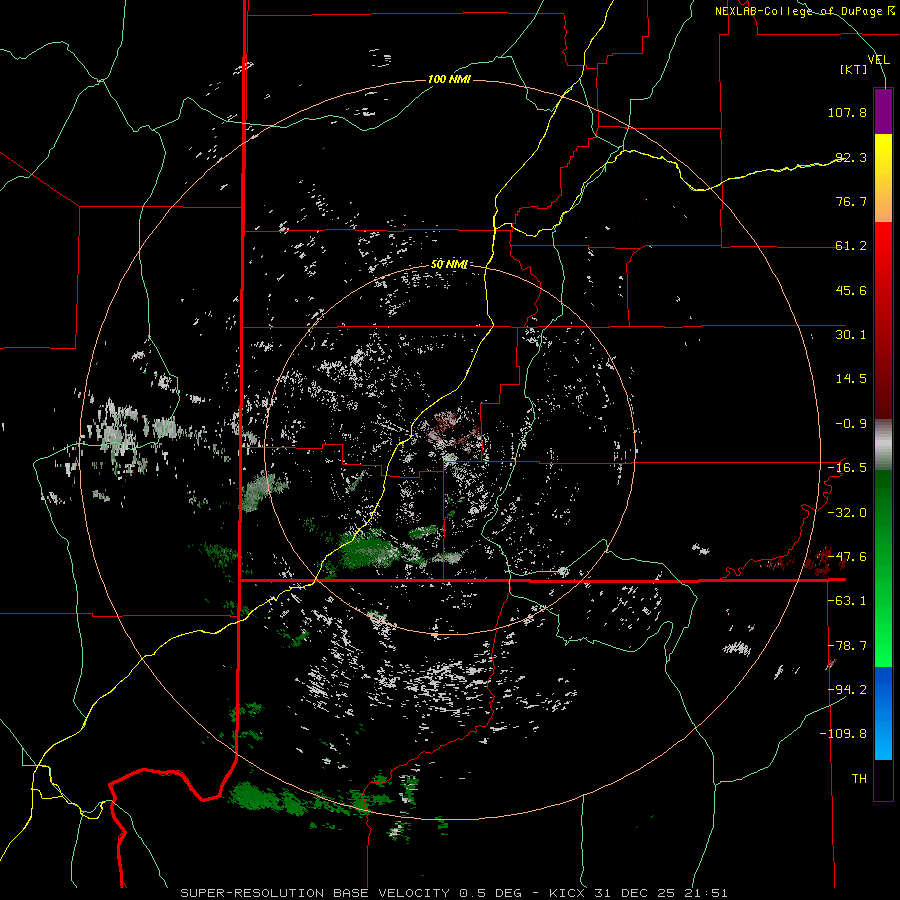Pick the purple segment of the color bar
The image size is (900, 900).
[x=883, y=111]
